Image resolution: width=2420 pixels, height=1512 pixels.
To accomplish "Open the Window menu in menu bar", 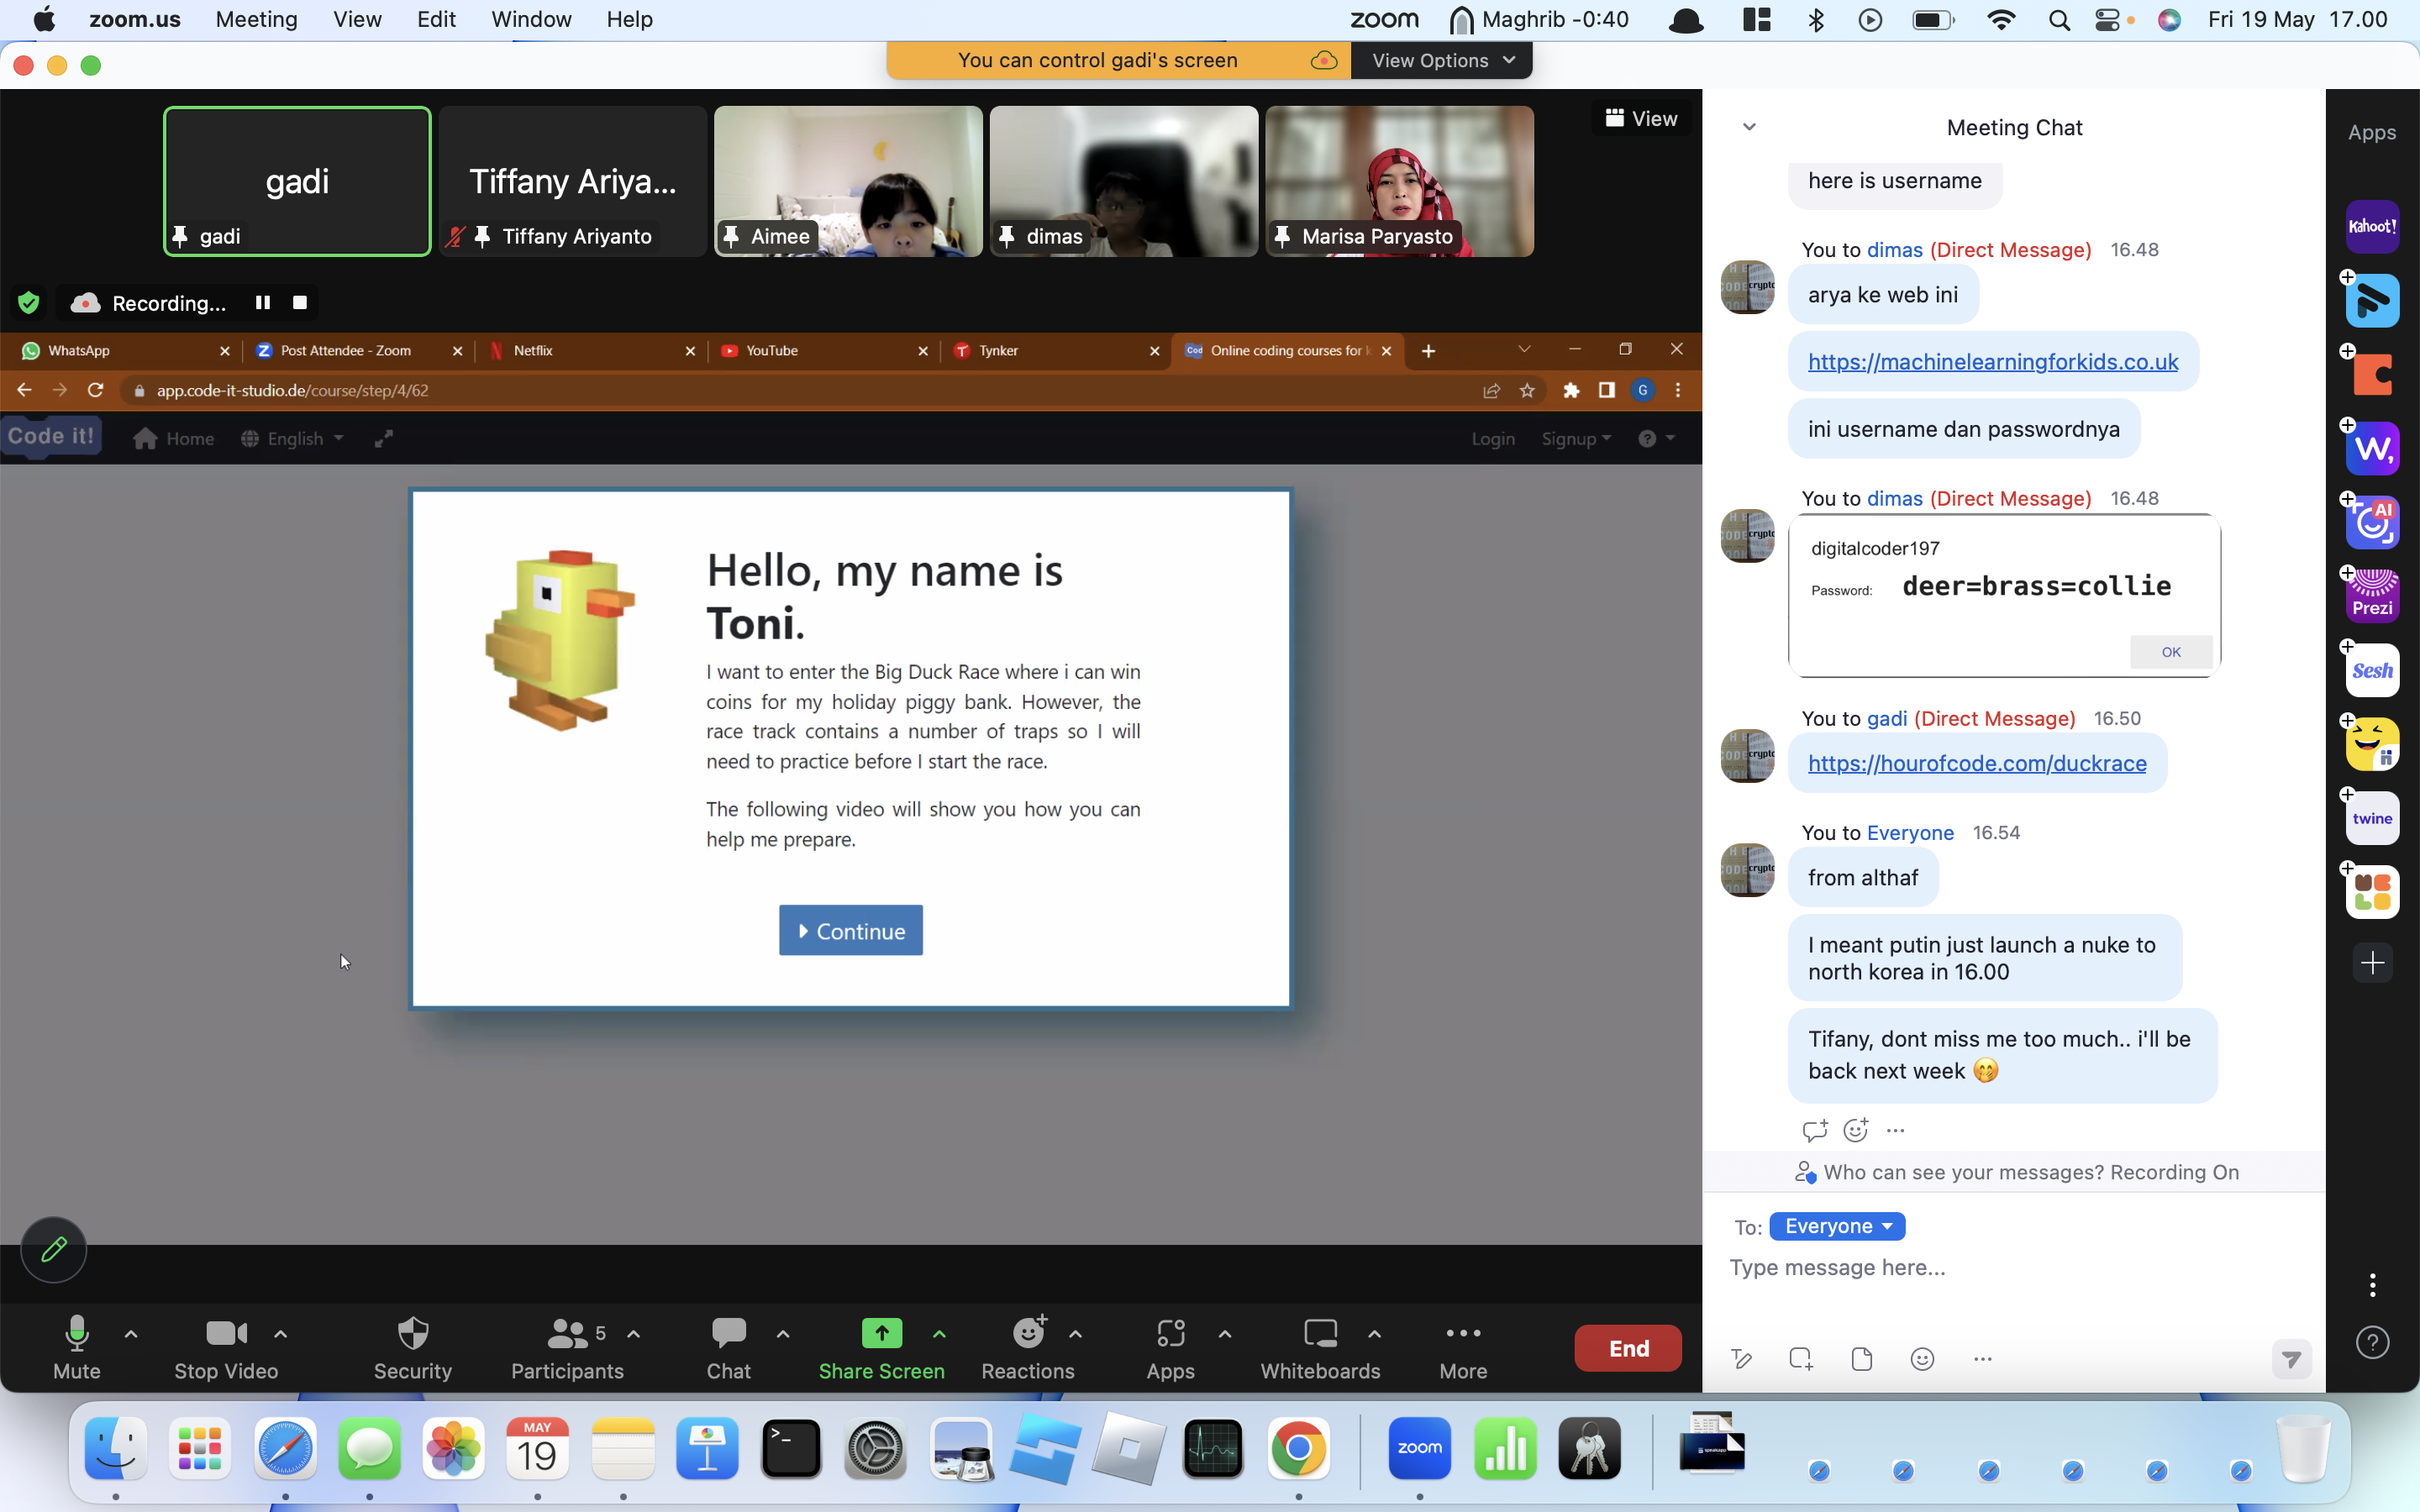I will pos(531,19).
